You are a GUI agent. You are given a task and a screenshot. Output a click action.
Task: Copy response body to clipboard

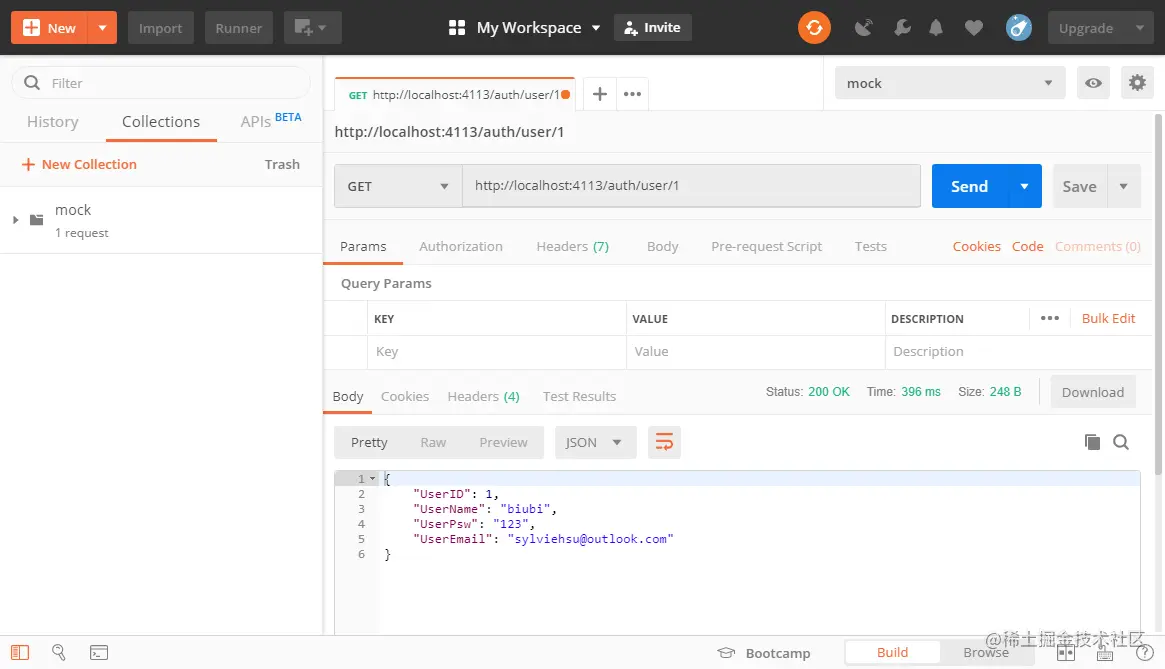pos(1092,442)
